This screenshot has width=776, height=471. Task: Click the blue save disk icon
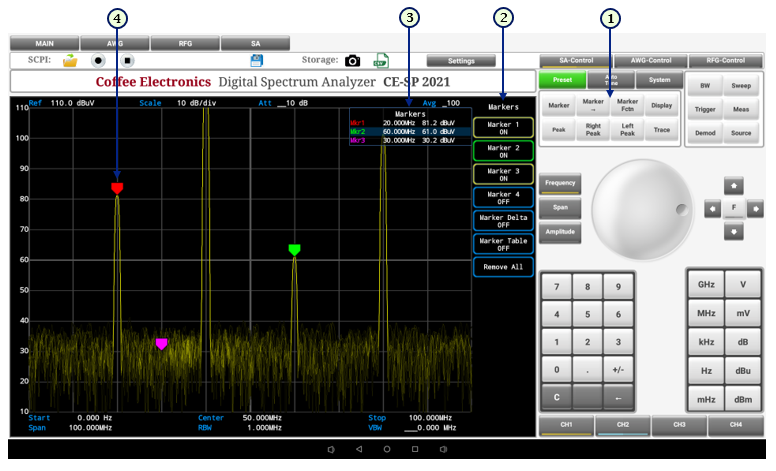[x=256, y=61]
